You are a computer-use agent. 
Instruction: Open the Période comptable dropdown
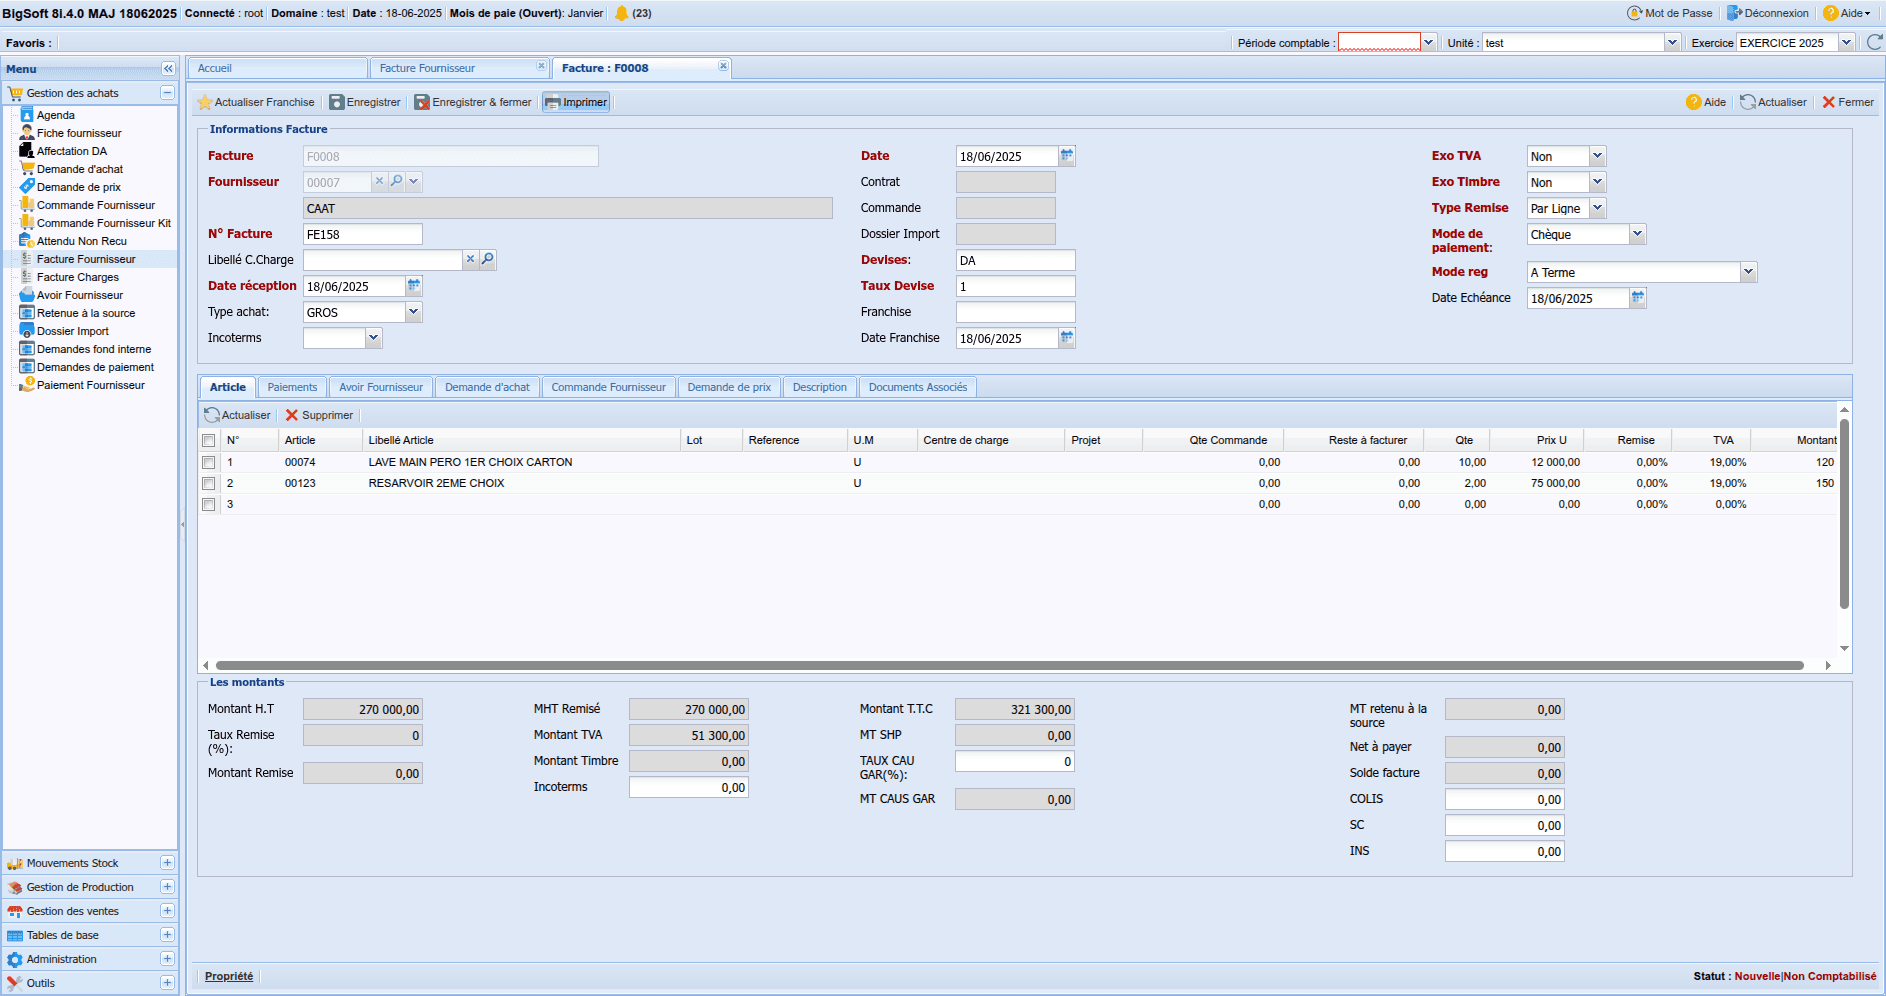point(1429,42)
